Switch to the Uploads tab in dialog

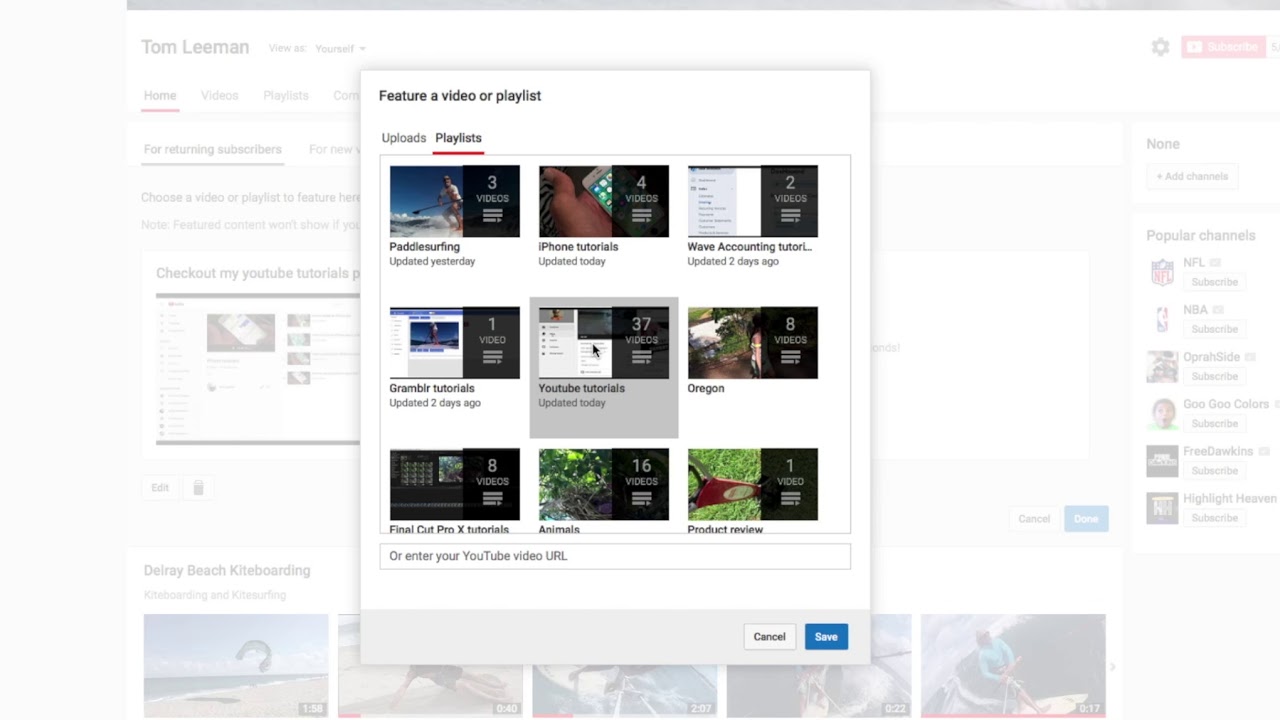(404, 138)
